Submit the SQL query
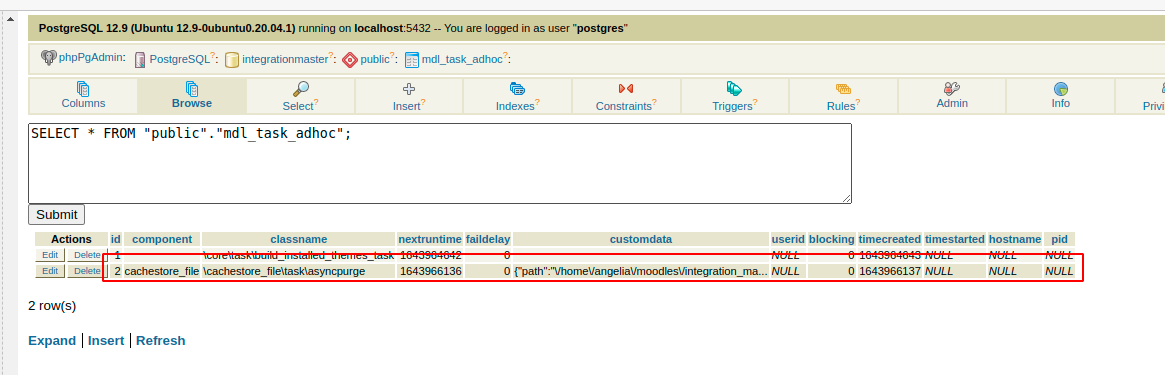Viewport: 1165px width, 375px height. coord(56,215)
